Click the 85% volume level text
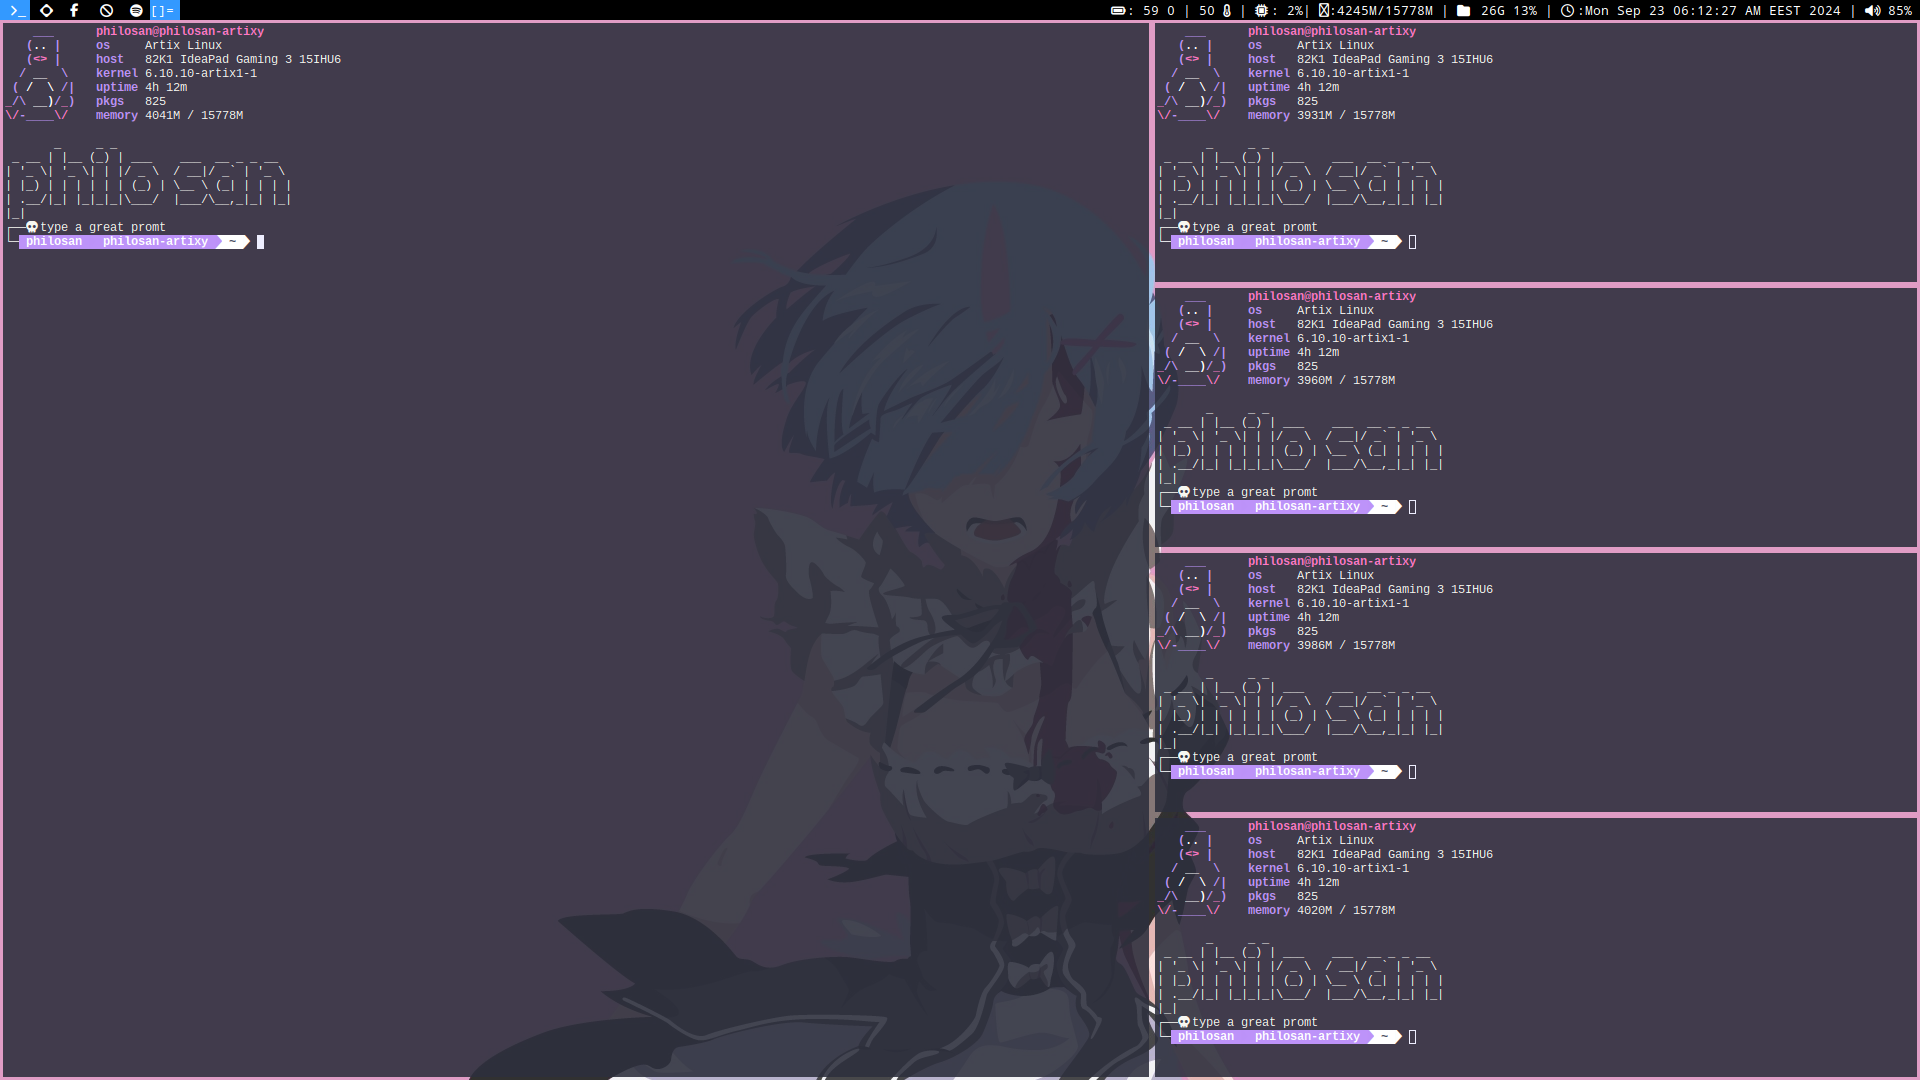This screenshot has width=1920, height=1080. click(x=1900, y=10)
